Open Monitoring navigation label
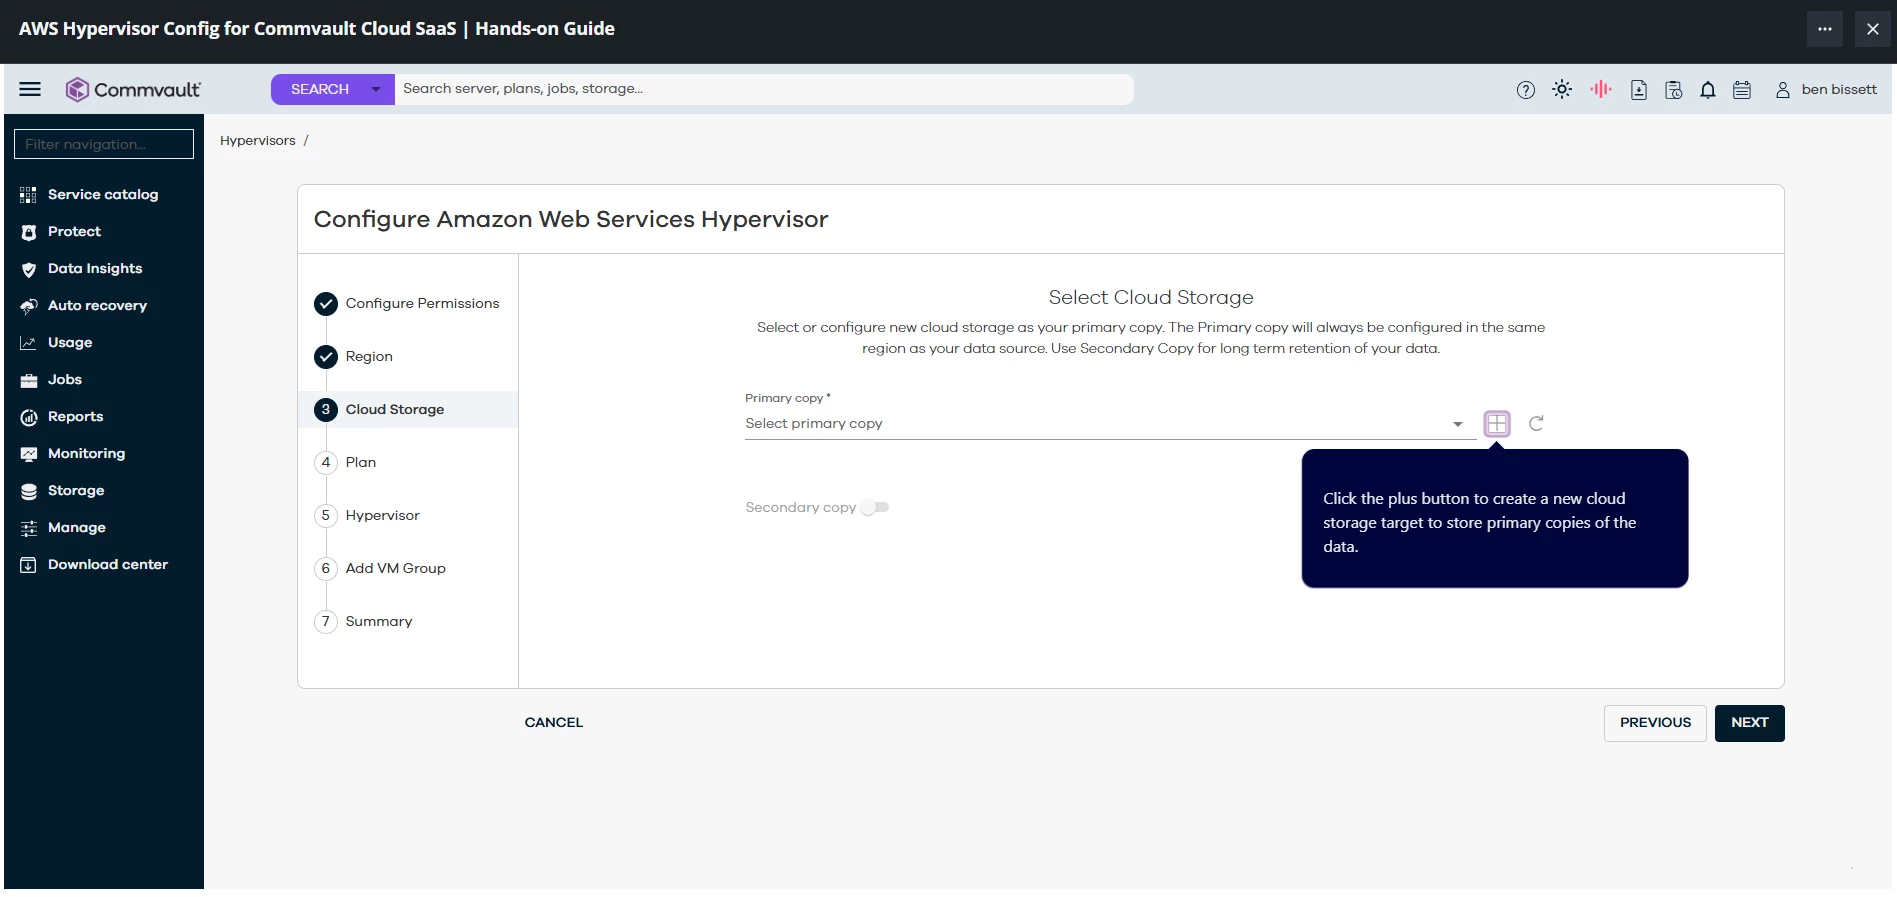 (x=86, y=454)
